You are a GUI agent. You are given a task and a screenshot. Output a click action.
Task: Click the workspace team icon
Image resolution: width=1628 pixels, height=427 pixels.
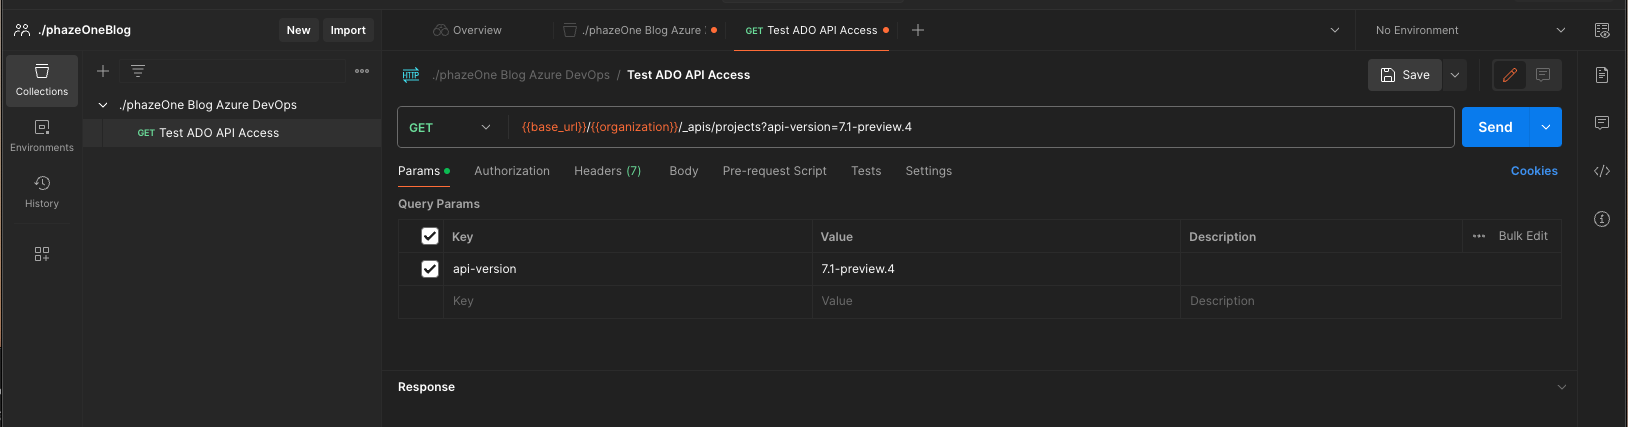coord(22,30)
